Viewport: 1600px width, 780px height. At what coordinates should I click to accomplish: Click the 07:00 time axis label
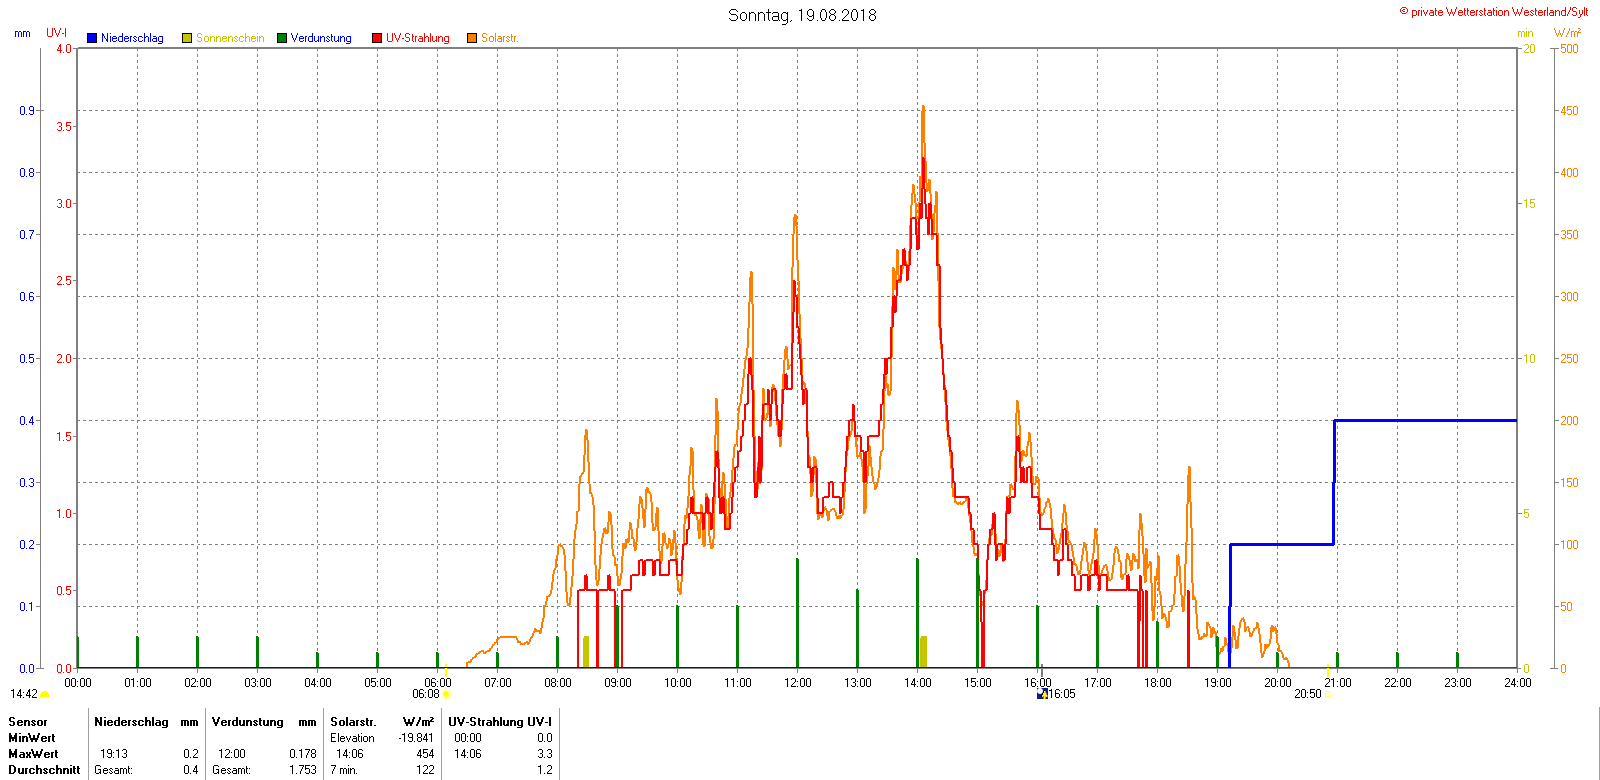click(x=498, y=683)
